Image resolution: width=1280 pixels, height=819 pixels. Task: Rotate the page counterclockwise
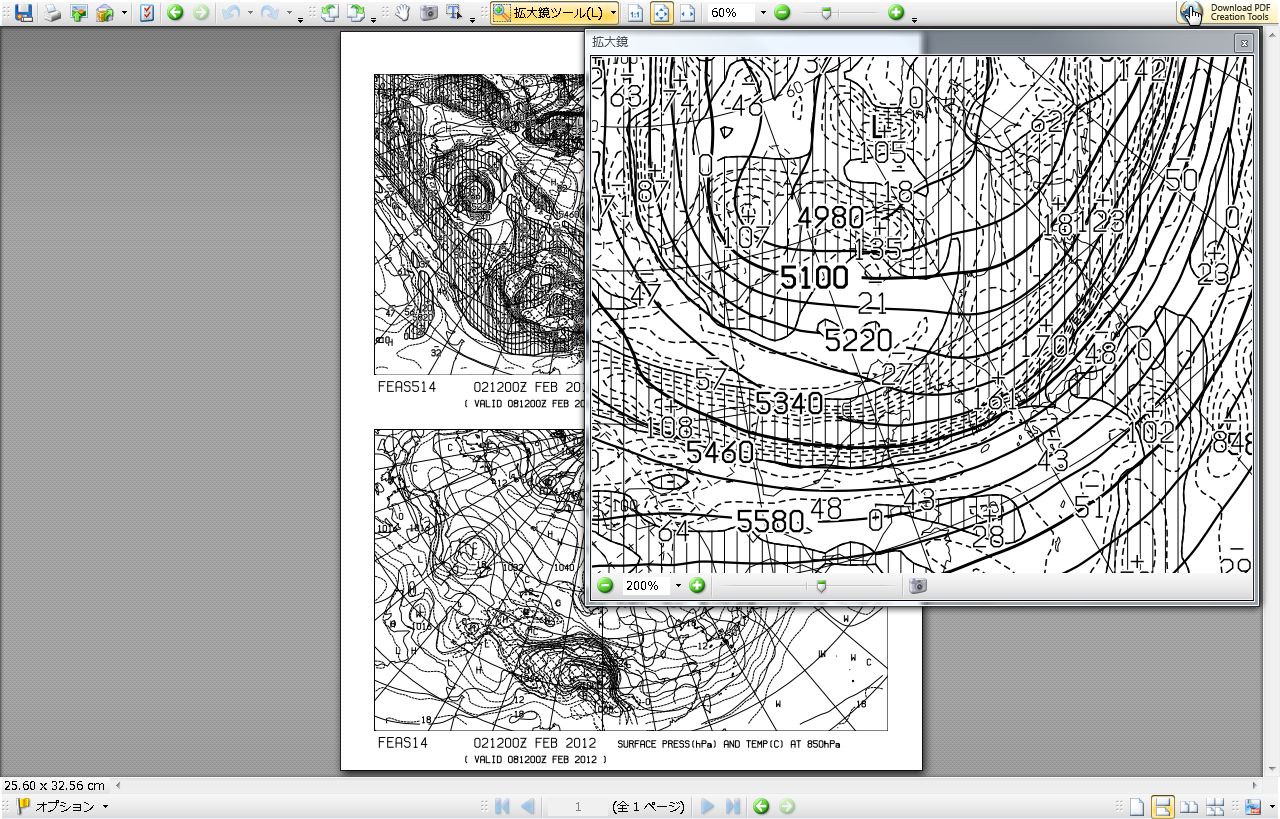click(329, 13)
